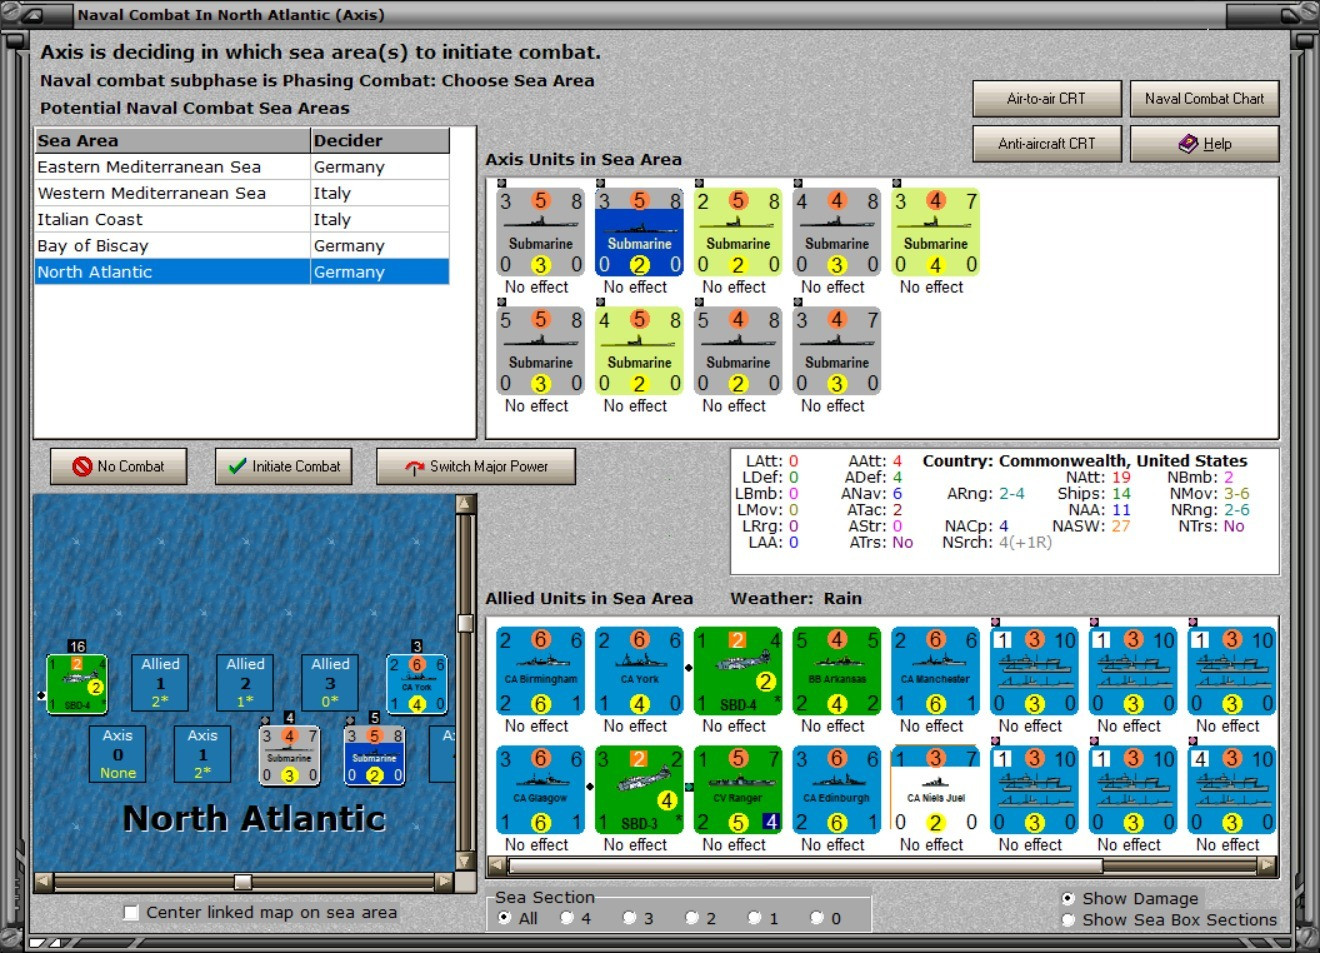Select the North Atlantic row in the list
The image size is (1320, 953).
(x=242, y=272)
